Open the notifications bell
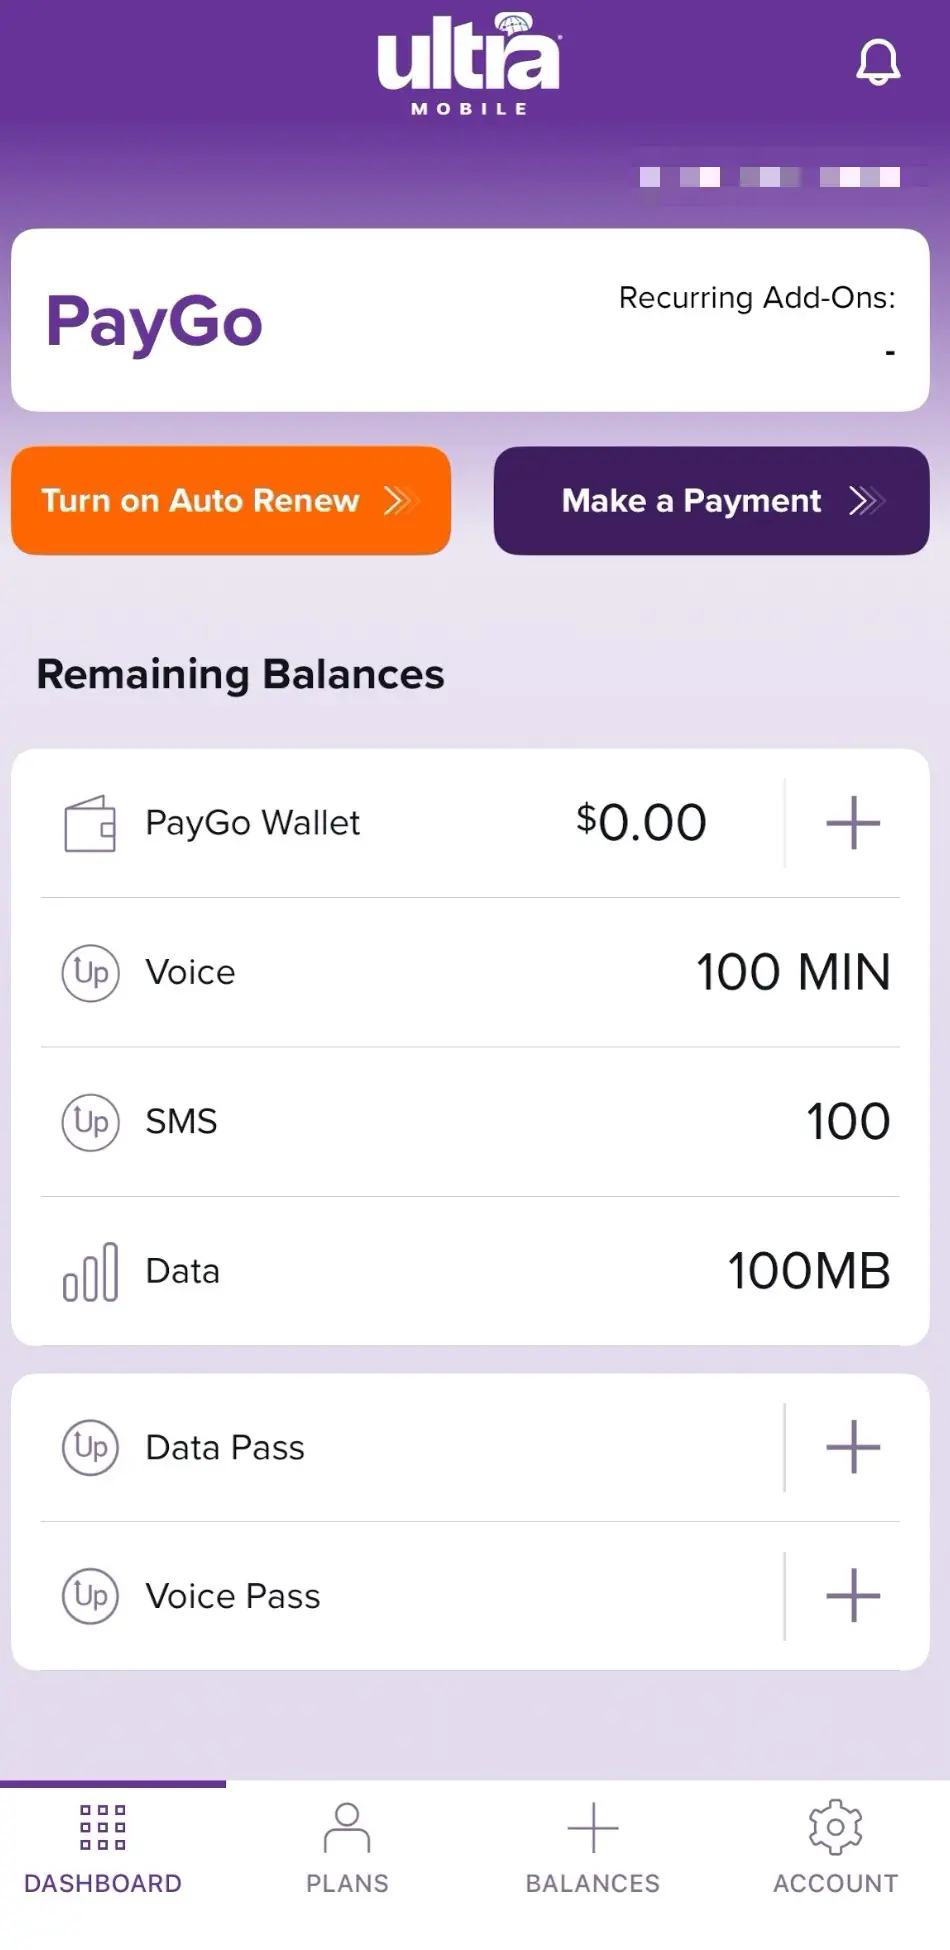This screenshot has width=950, height=1950. point(878,64)
